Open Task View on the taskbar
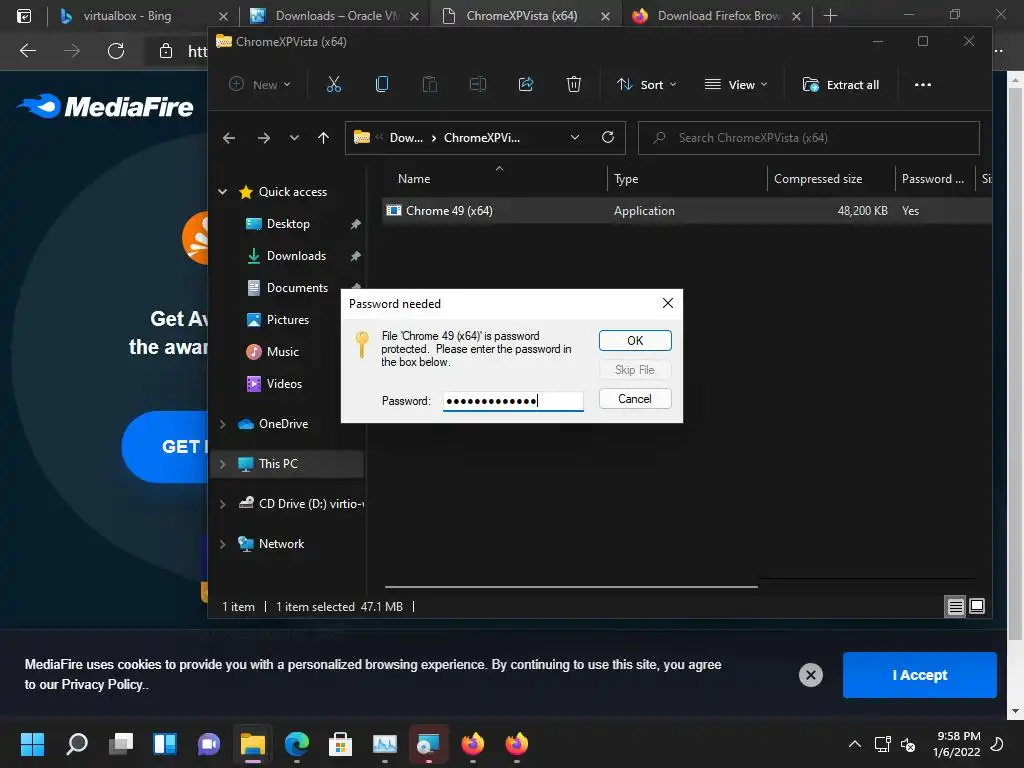Screen dimensions: 1024x768 (x=121, y=744)
